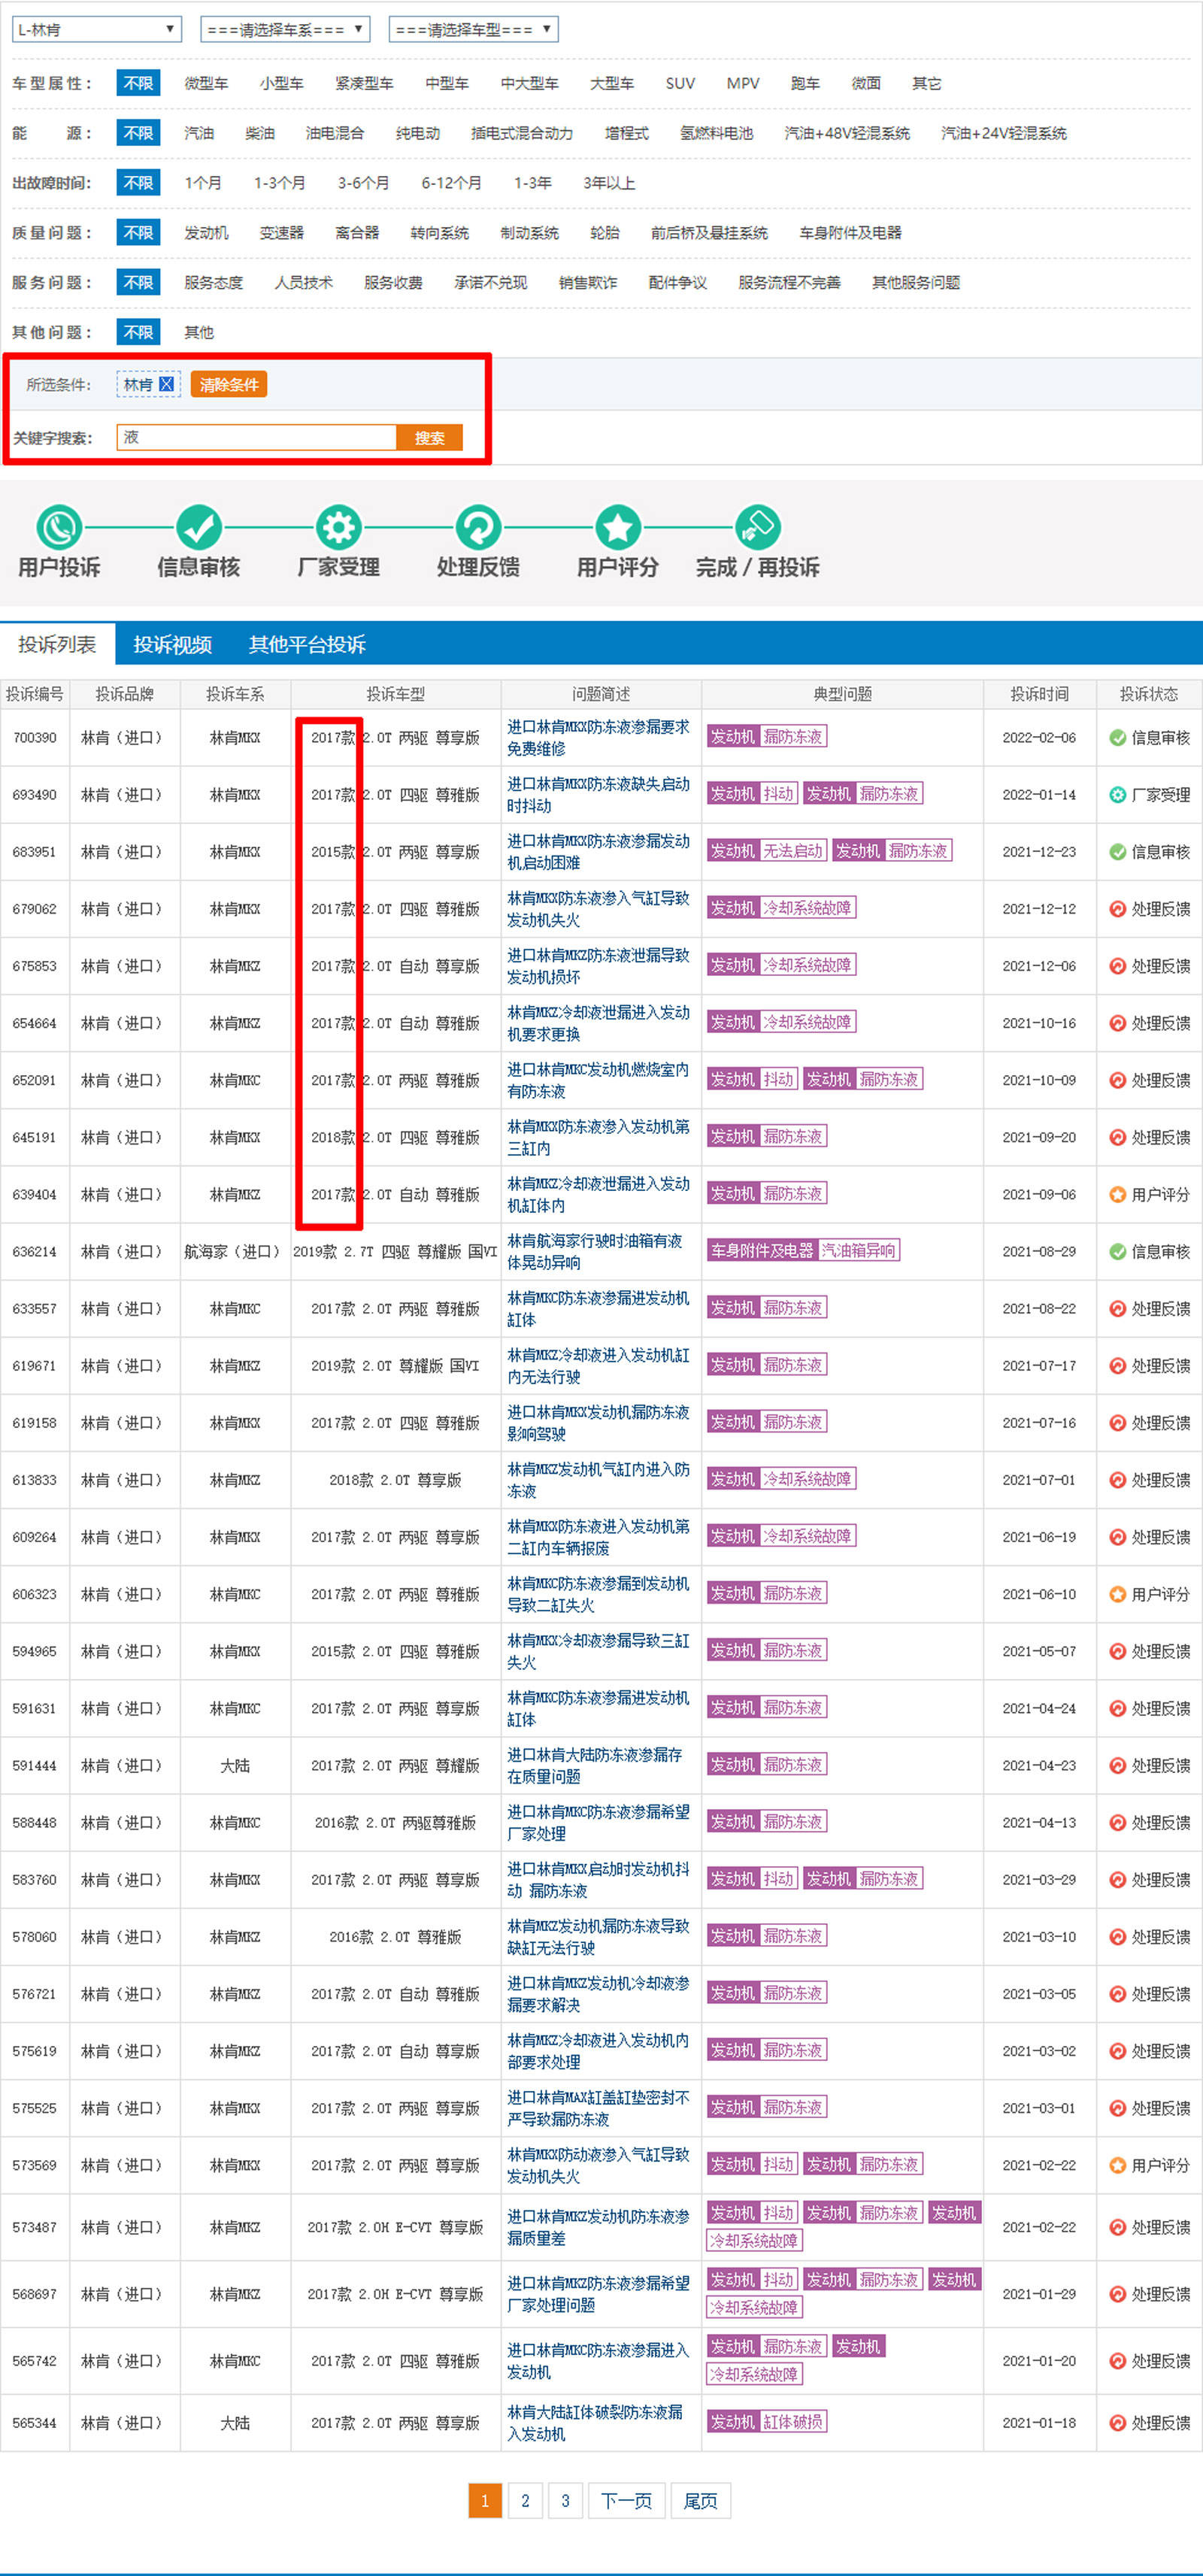
Task: Filter by 销售欺诈 service problem
Action: pyautogui.click(x=588, y=283)
